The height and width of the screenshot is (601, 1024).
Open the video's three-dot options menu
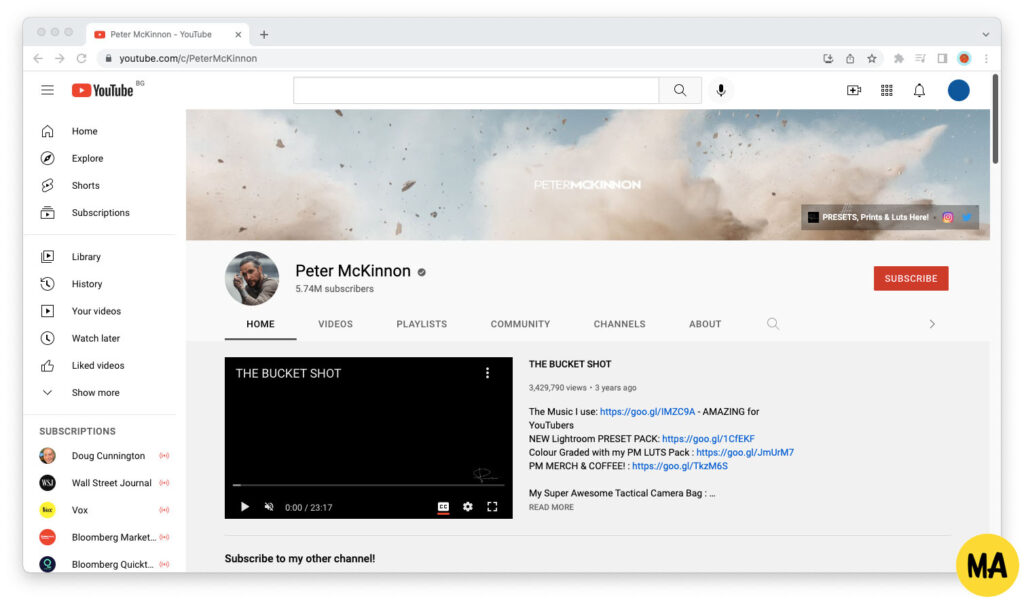487,373
